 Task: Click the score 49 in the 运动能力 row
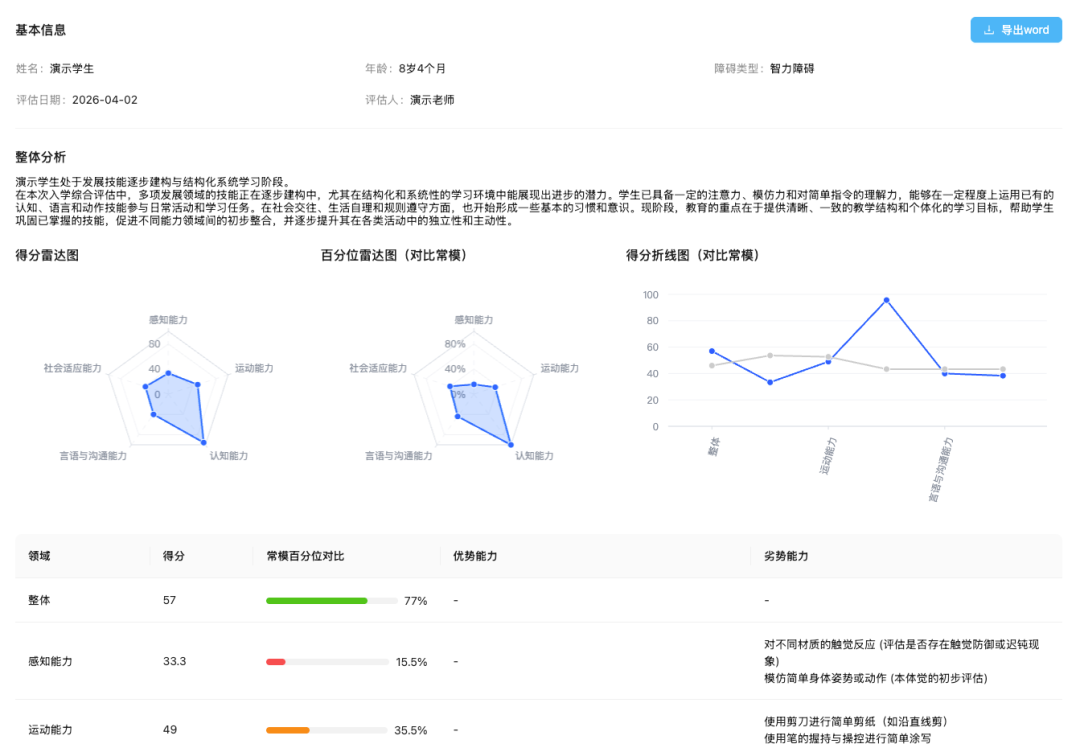170,729
